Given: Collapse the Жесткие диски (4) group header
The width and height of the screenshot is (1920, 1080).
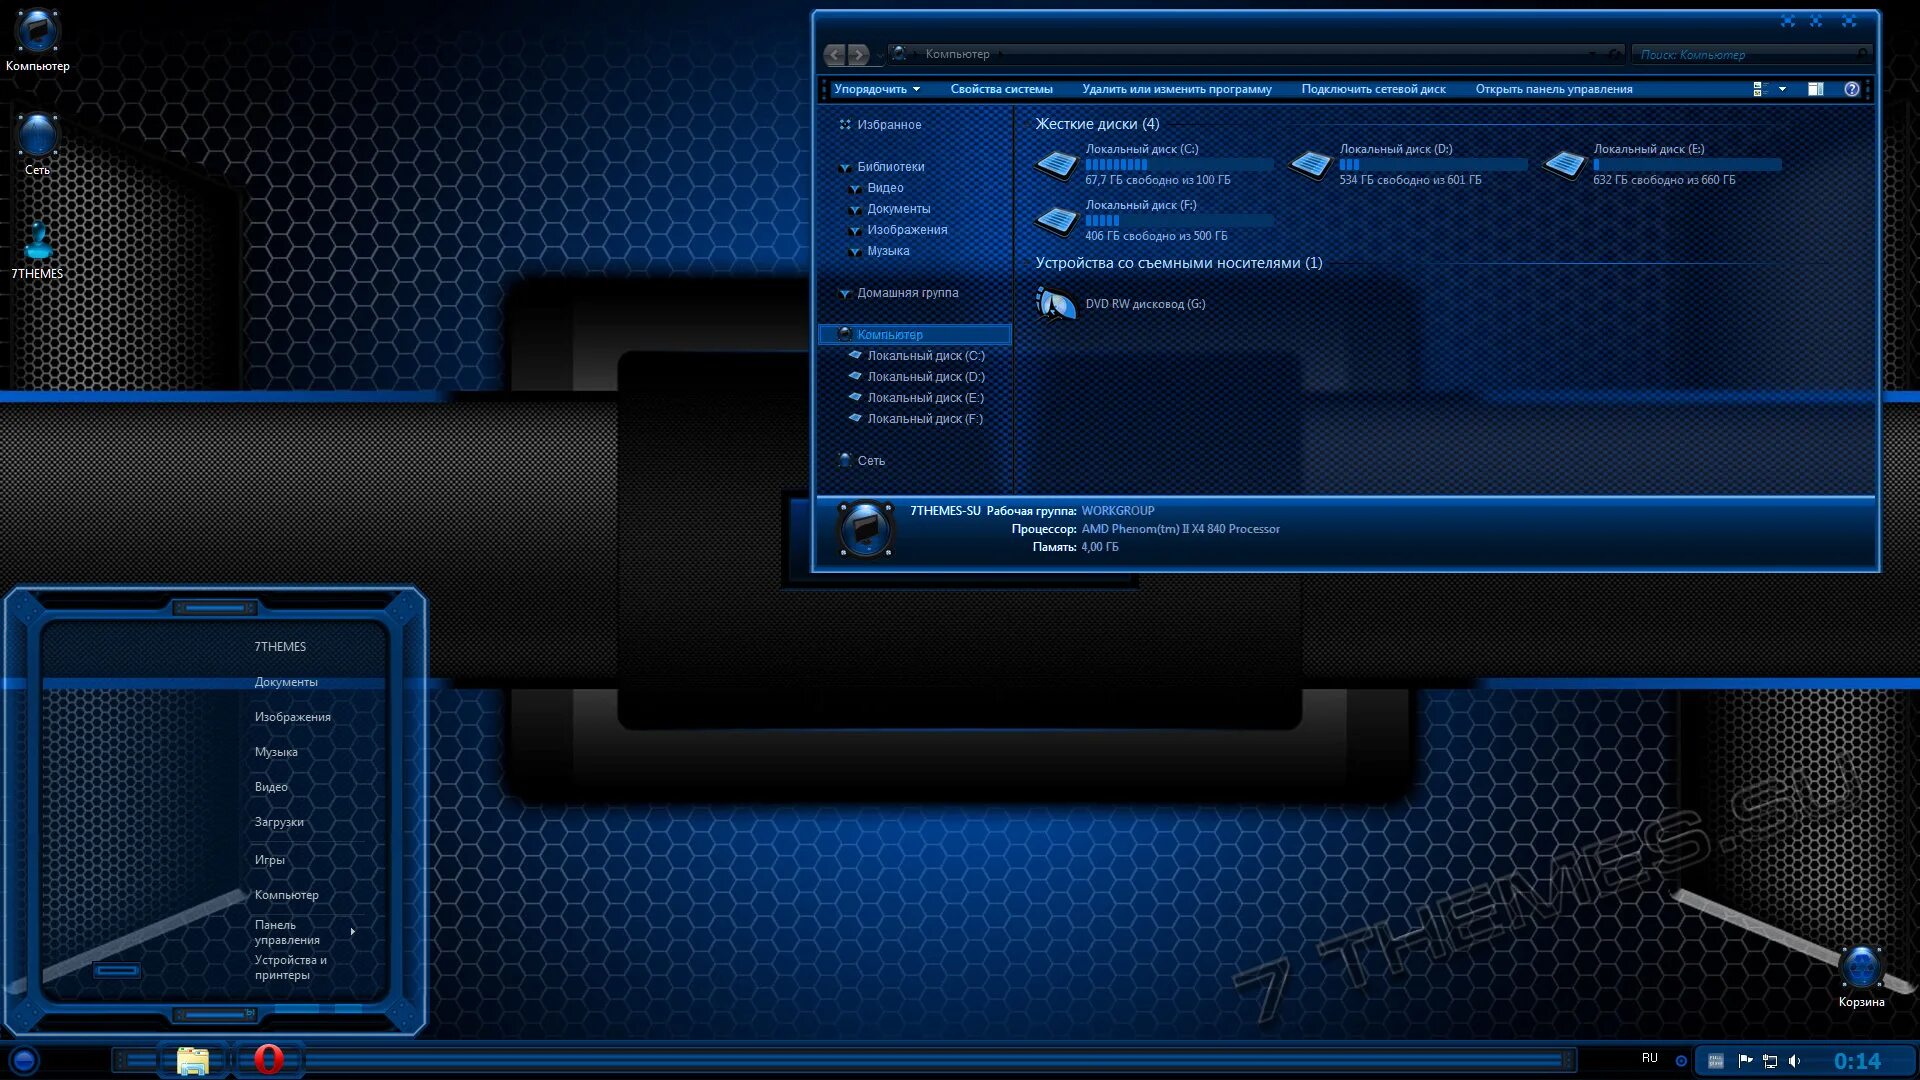Looking at the screenshot, I should click(x=1097, y=124).
